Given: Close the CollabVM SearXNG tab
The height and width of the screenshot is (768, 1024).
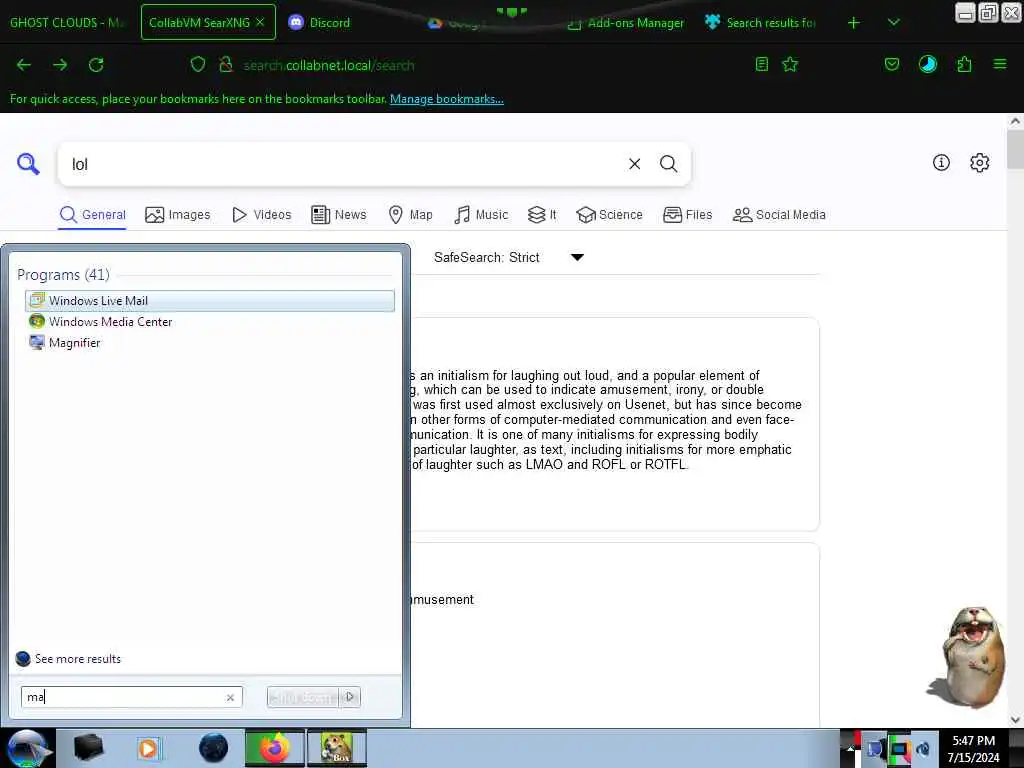Looking at the screenshot, I should click(260, 22).
